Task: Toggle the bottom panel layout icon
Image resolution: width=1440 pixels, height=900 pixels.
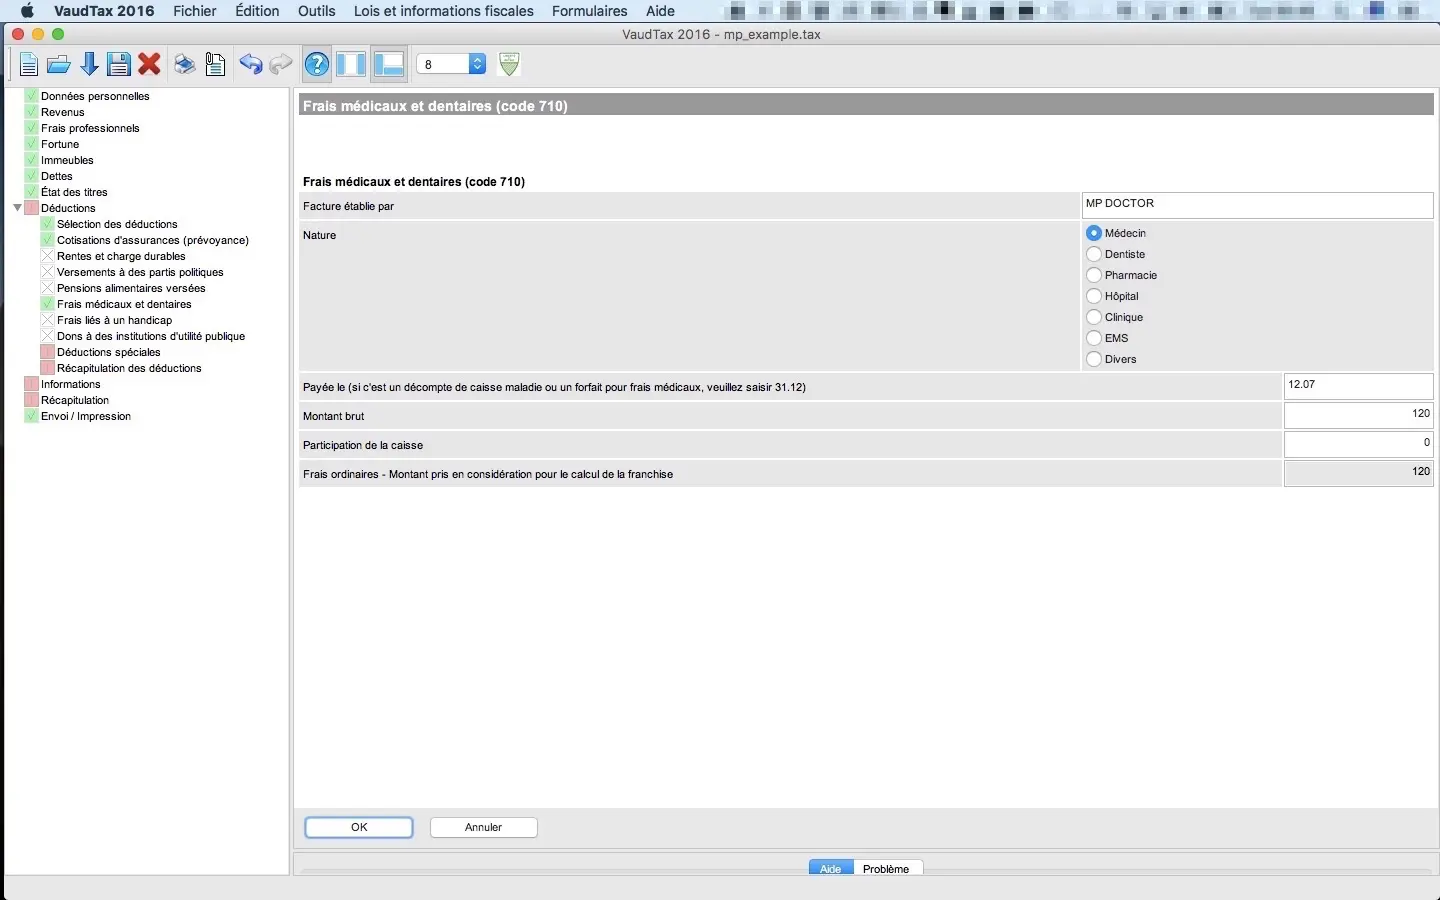Action: 389,65
